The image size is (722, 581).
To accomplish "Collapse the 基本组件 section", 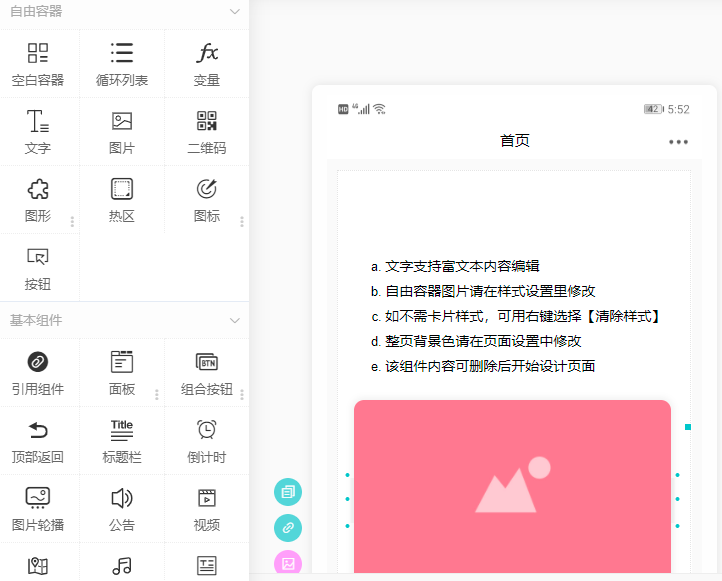I will coord(234,321).
